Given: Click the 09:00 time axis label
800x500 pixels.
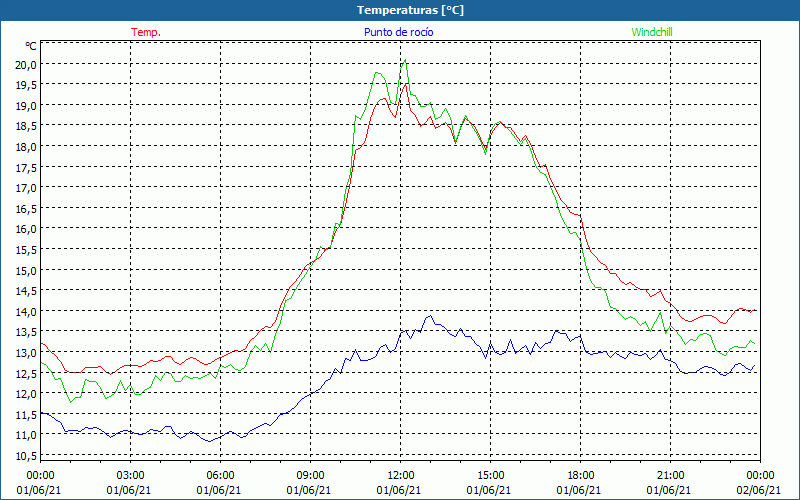Looking at the screenshot, I should pos(311,476).
